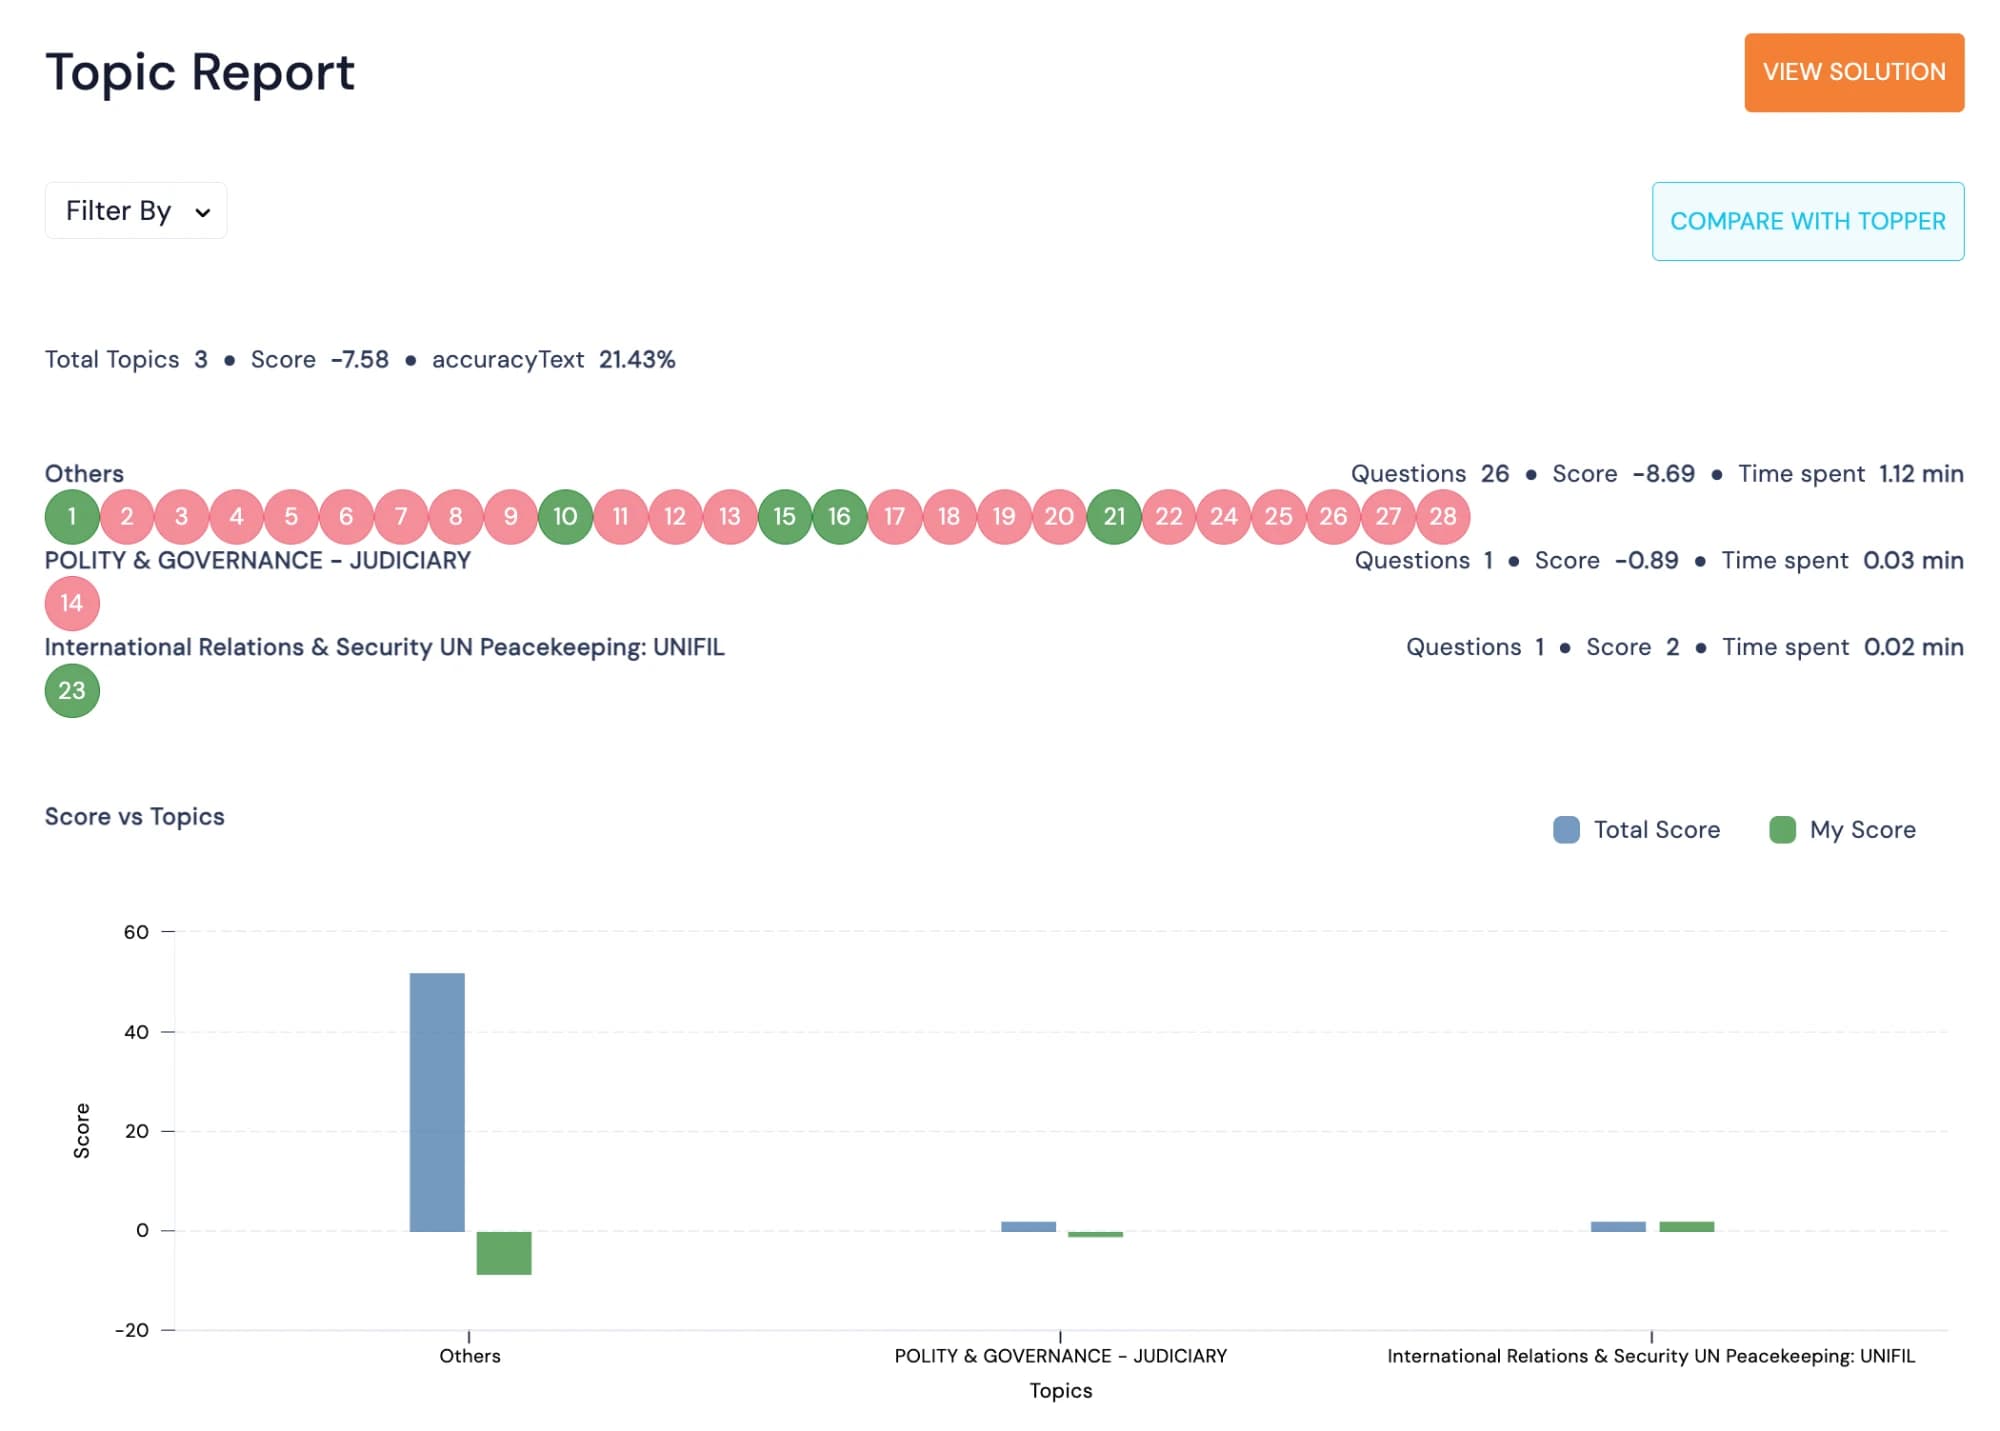
Task: Click the overall Score -7.58 value
Action: (360, 359)
